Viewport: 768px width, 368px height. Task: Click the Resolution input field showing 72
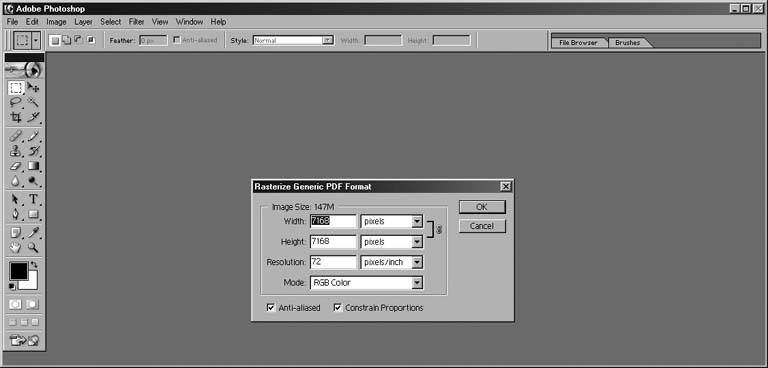[333, 263]
